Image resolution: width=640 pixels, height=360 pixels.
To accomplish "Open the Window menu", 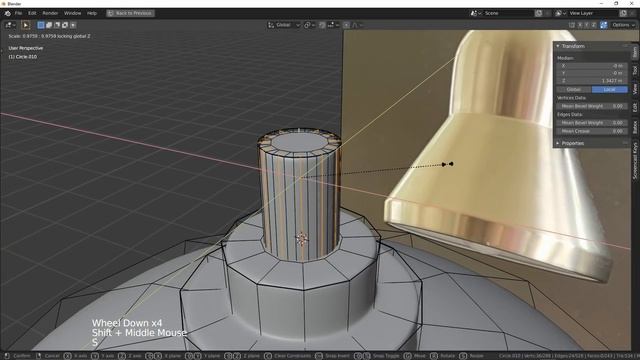I will (72, 13).
